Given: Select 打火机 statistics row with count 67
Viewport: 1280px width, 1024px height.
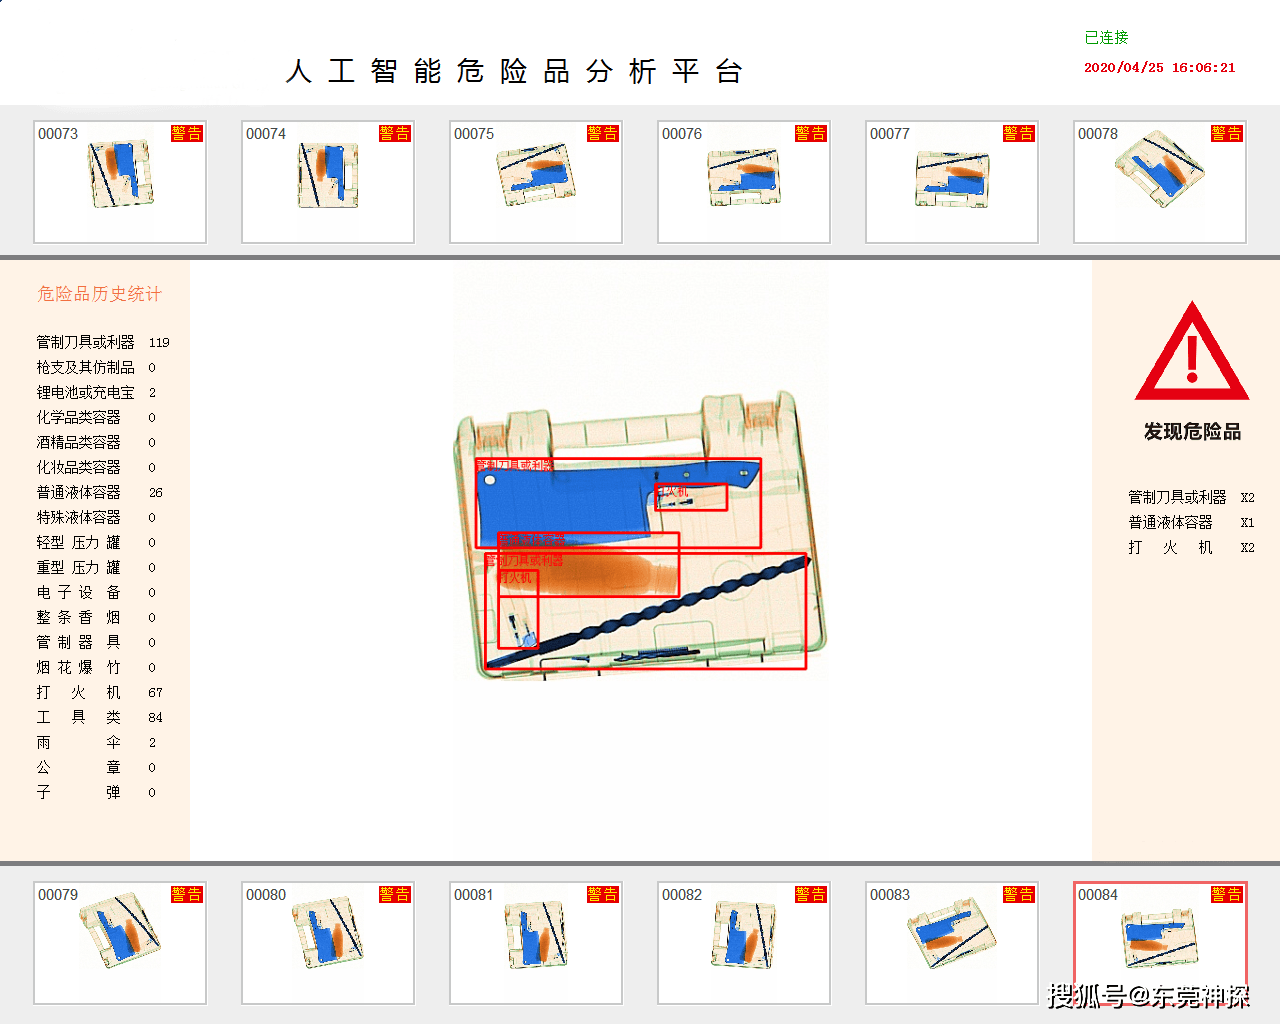Looking at the screenshot, I should pyautogui.click(x=100, y=692).
